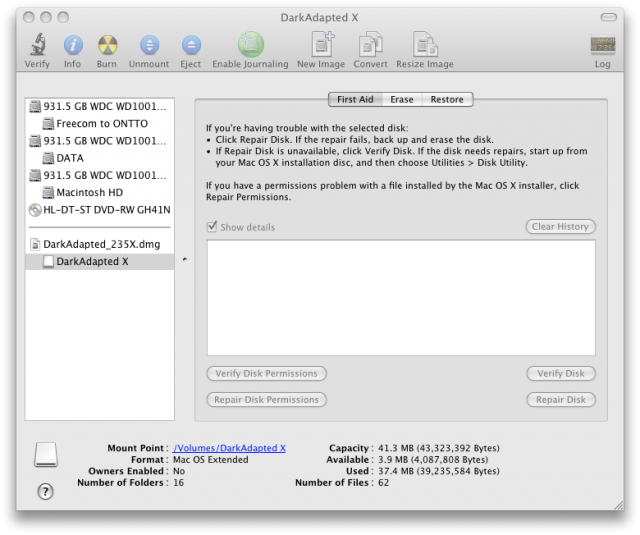
Task: Click the Burn radiation icon
Action: pyautogui.click(x=107, y=45)
